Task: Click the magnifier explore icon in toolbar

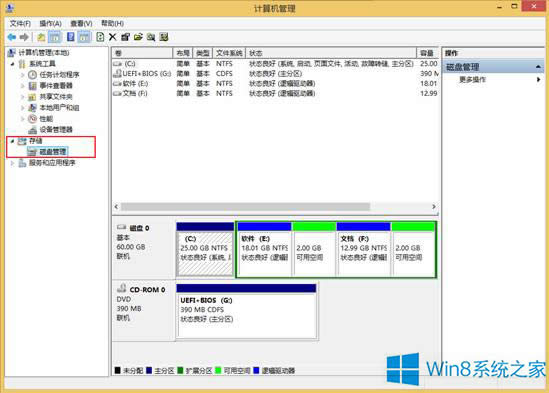Action: click(x=151, y=37)
